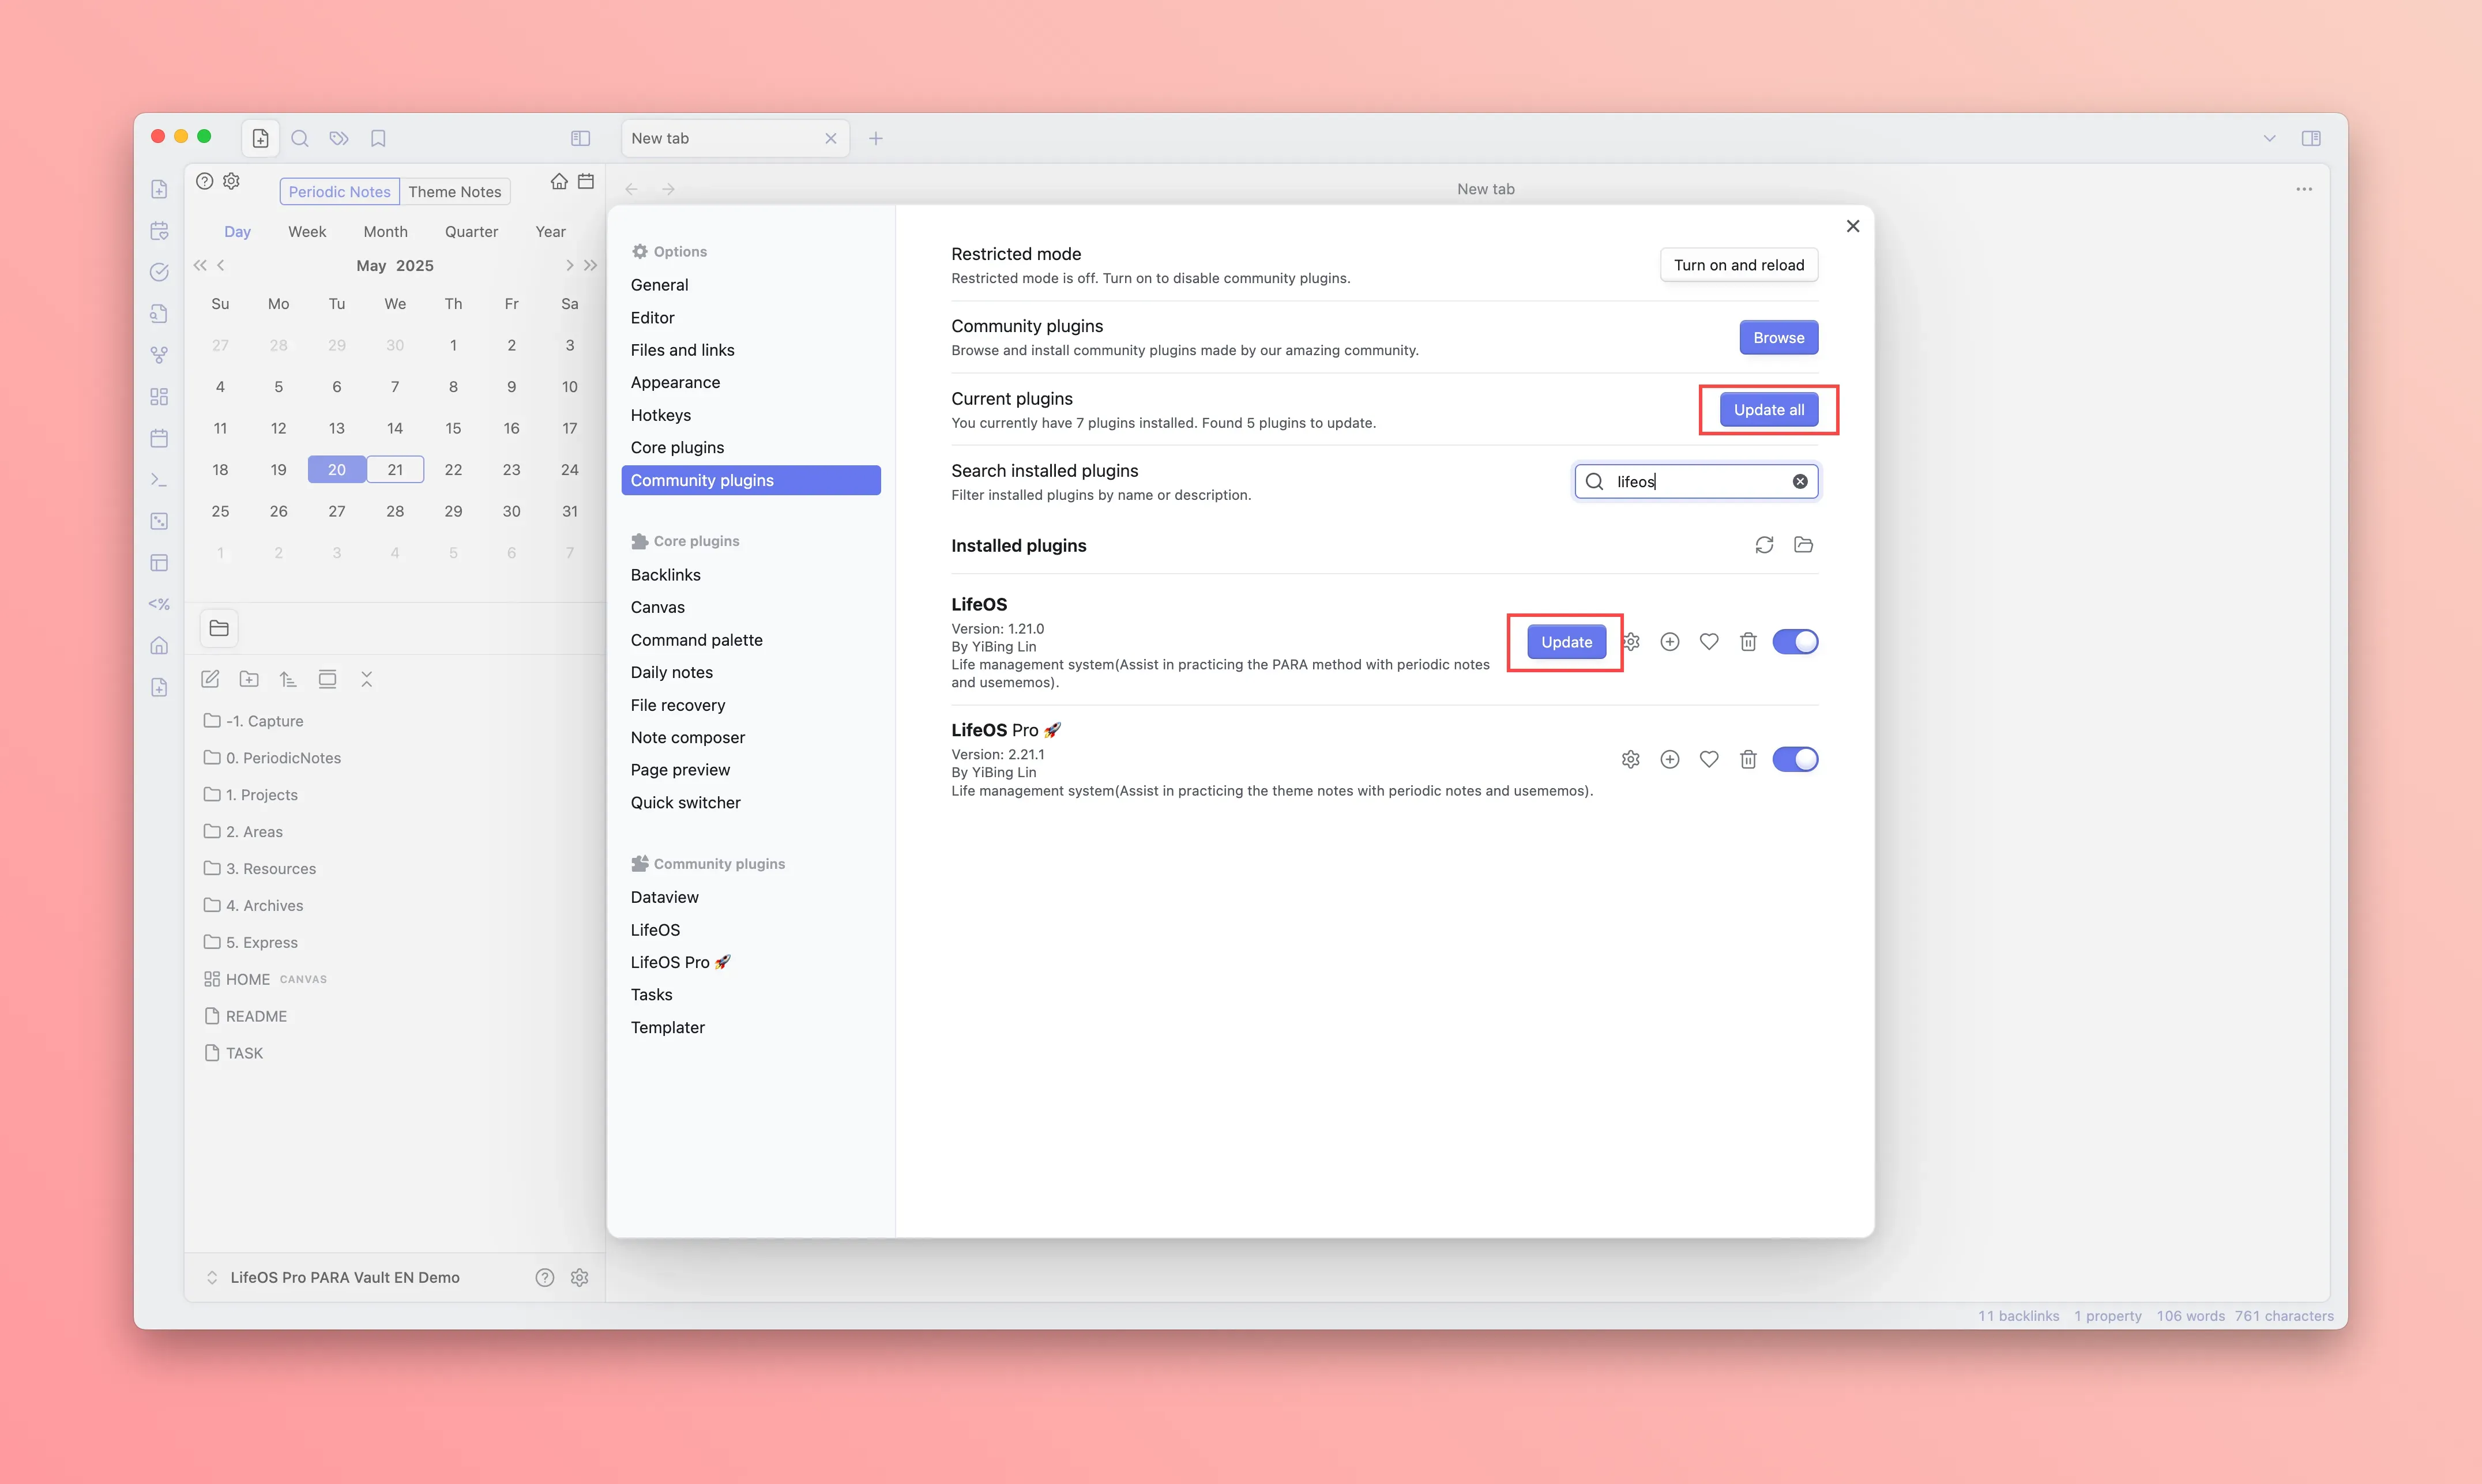This screenshot has width=2482, height=1484.
Task: Open LifeOS Pro settings gear icon
Action: pos(1630,759)
